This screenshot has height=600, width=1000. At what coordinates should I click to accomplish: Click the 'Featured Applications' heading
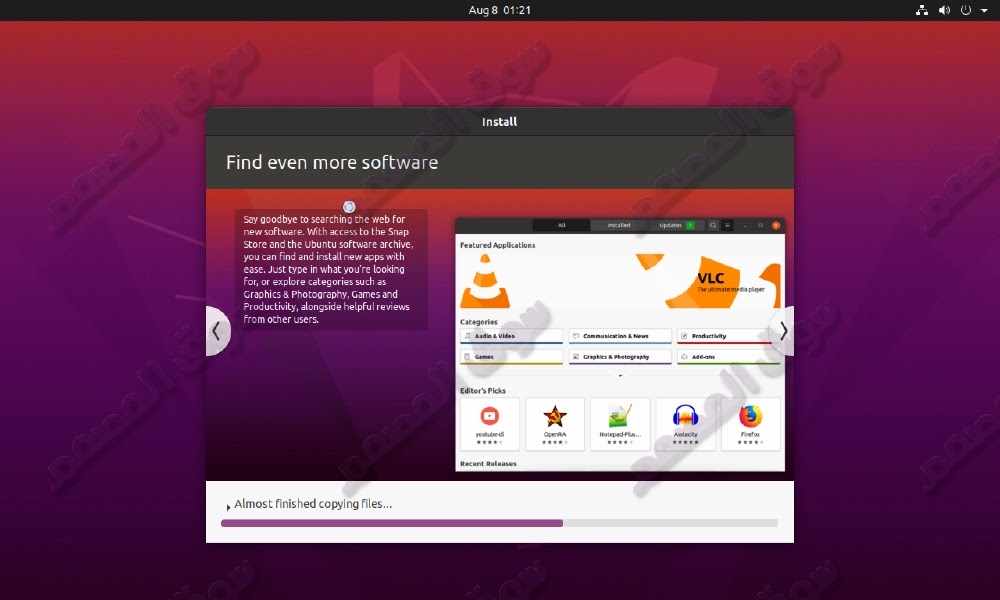pyautogui.click(x=497, y=245)
